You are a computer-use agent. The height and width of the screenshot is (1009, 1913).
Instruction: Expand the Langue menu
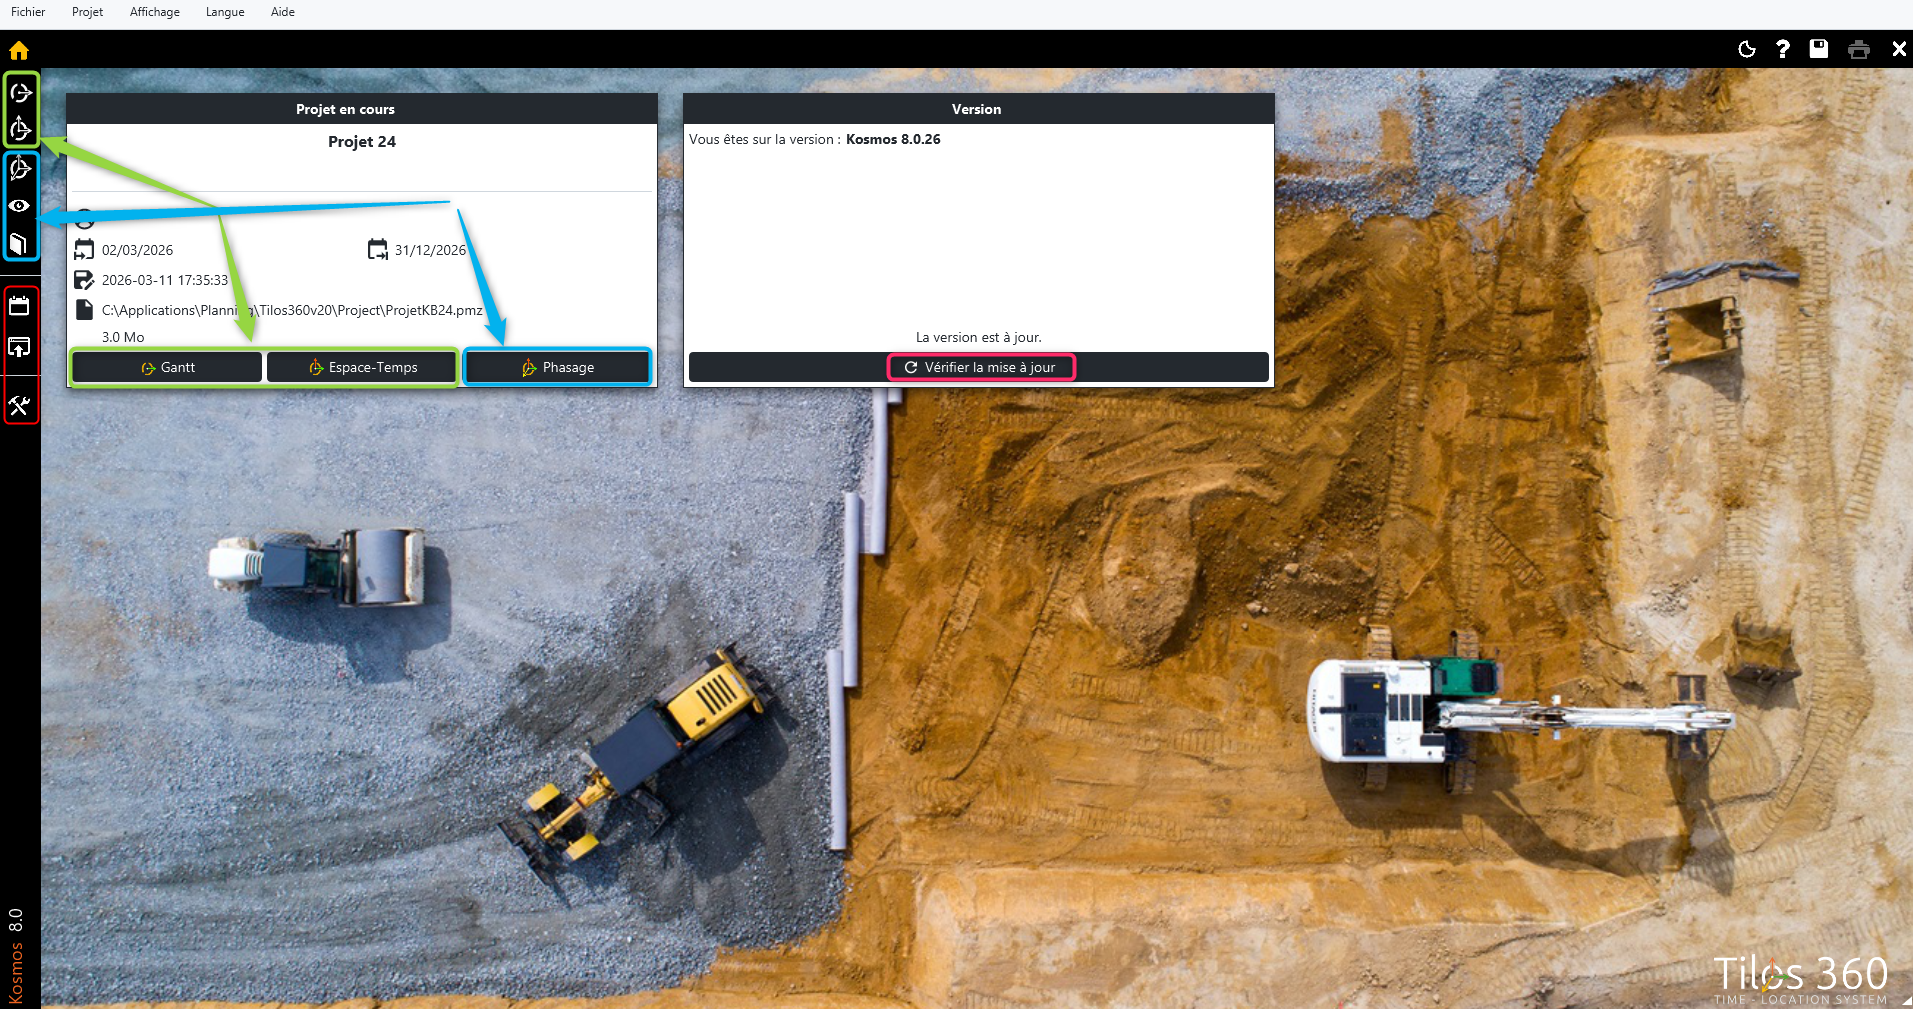(x=225, y=12)
